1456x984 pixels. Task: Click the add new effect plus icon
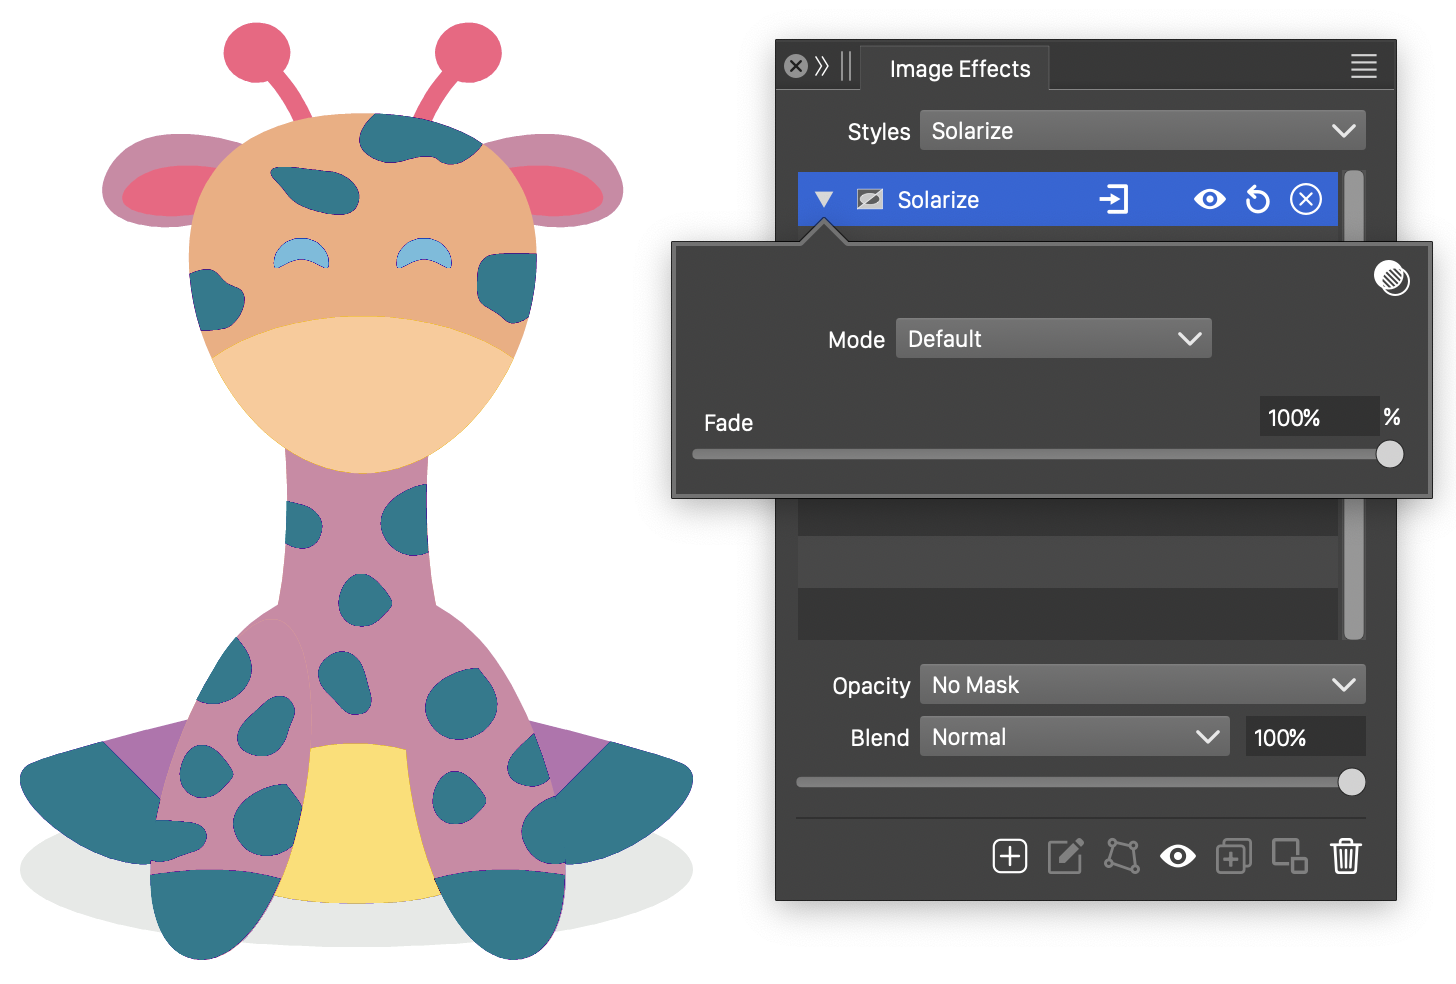[1009, 856]
